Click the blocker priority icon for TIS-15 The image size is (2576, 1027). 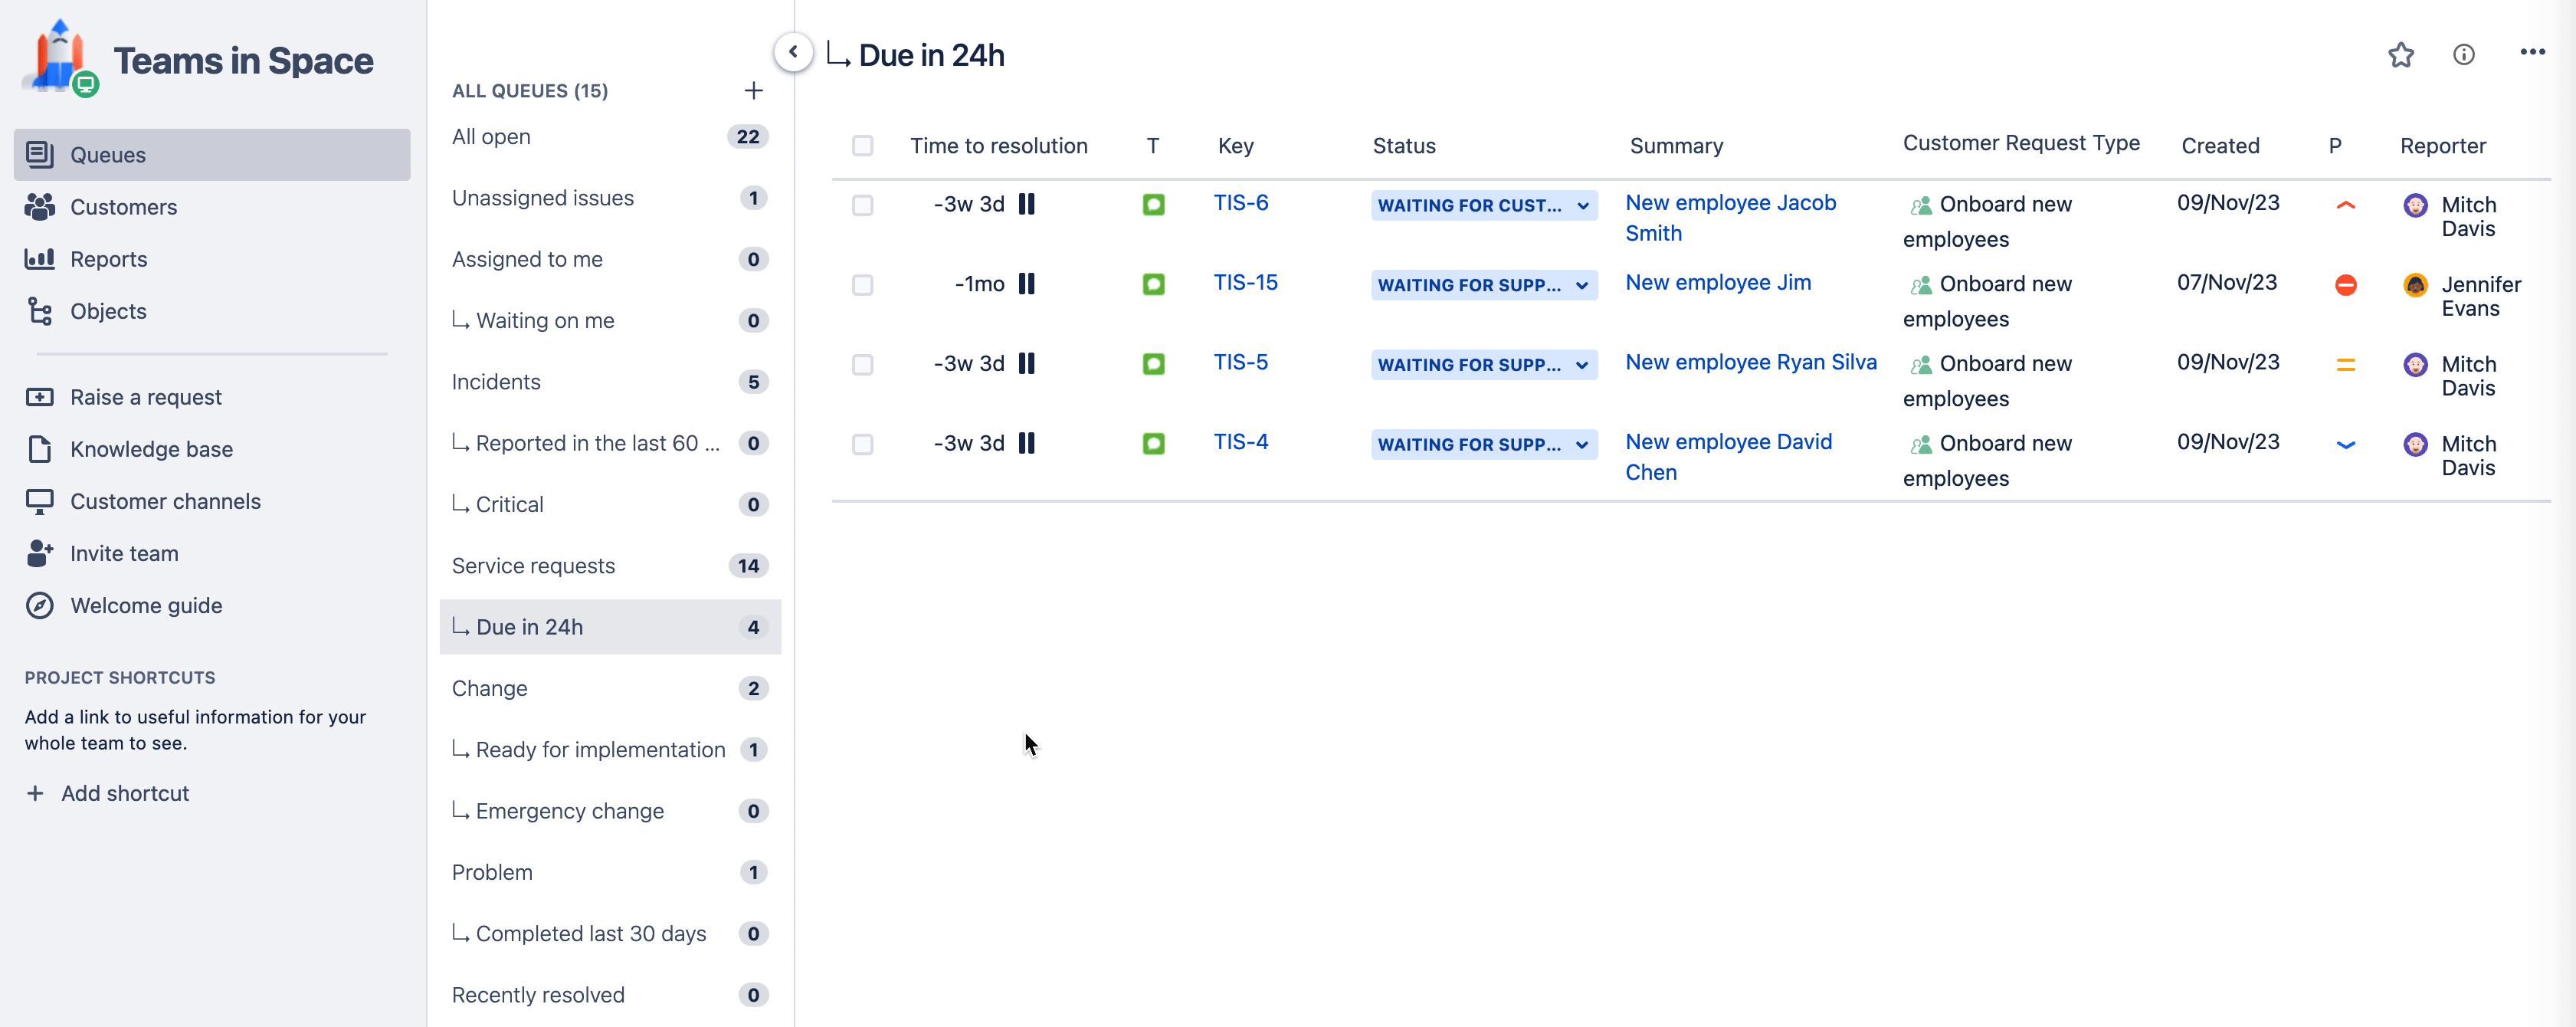click(2345, 285)
